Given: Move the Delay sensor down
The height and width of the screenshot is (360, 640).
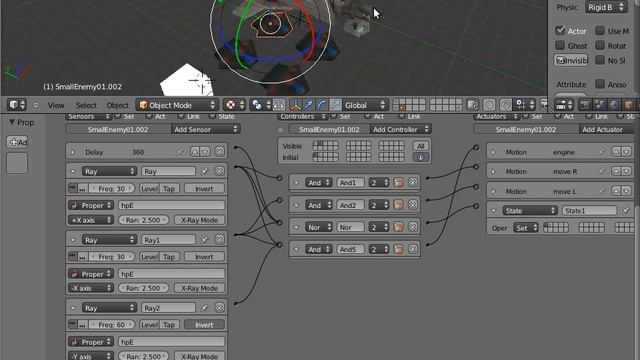Looking at the screenshot, I should [x=205, y=152].
